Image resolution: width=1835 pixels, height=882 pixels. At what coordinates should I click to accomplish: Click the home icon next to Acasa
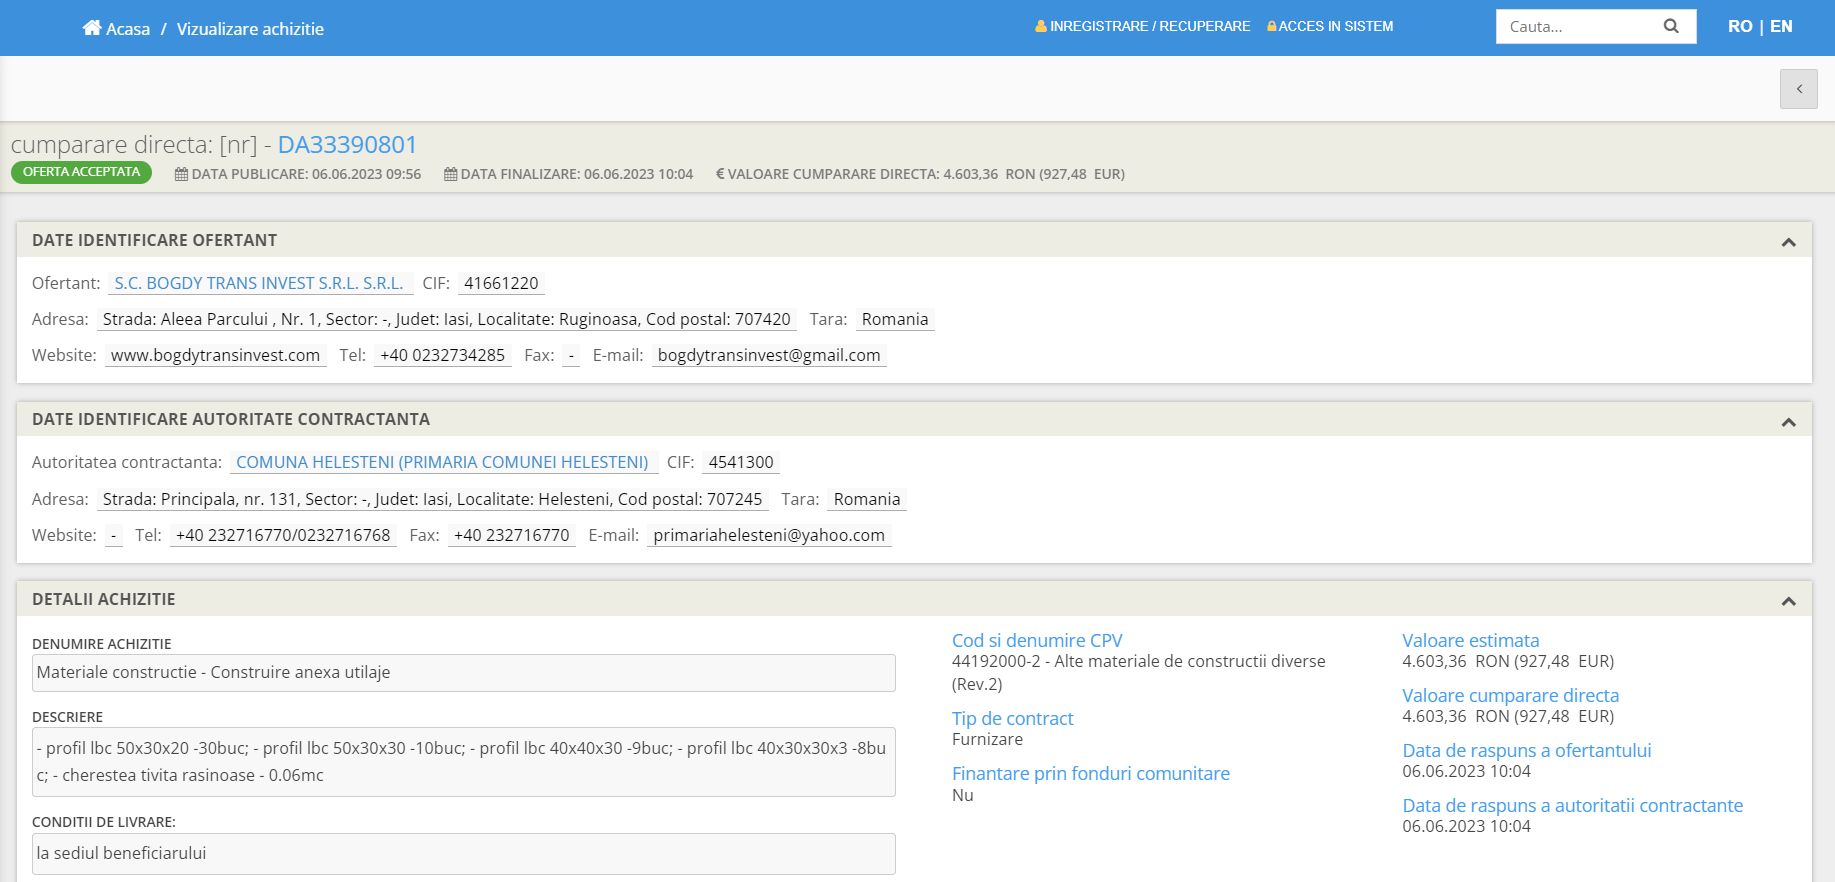point(92,28)
